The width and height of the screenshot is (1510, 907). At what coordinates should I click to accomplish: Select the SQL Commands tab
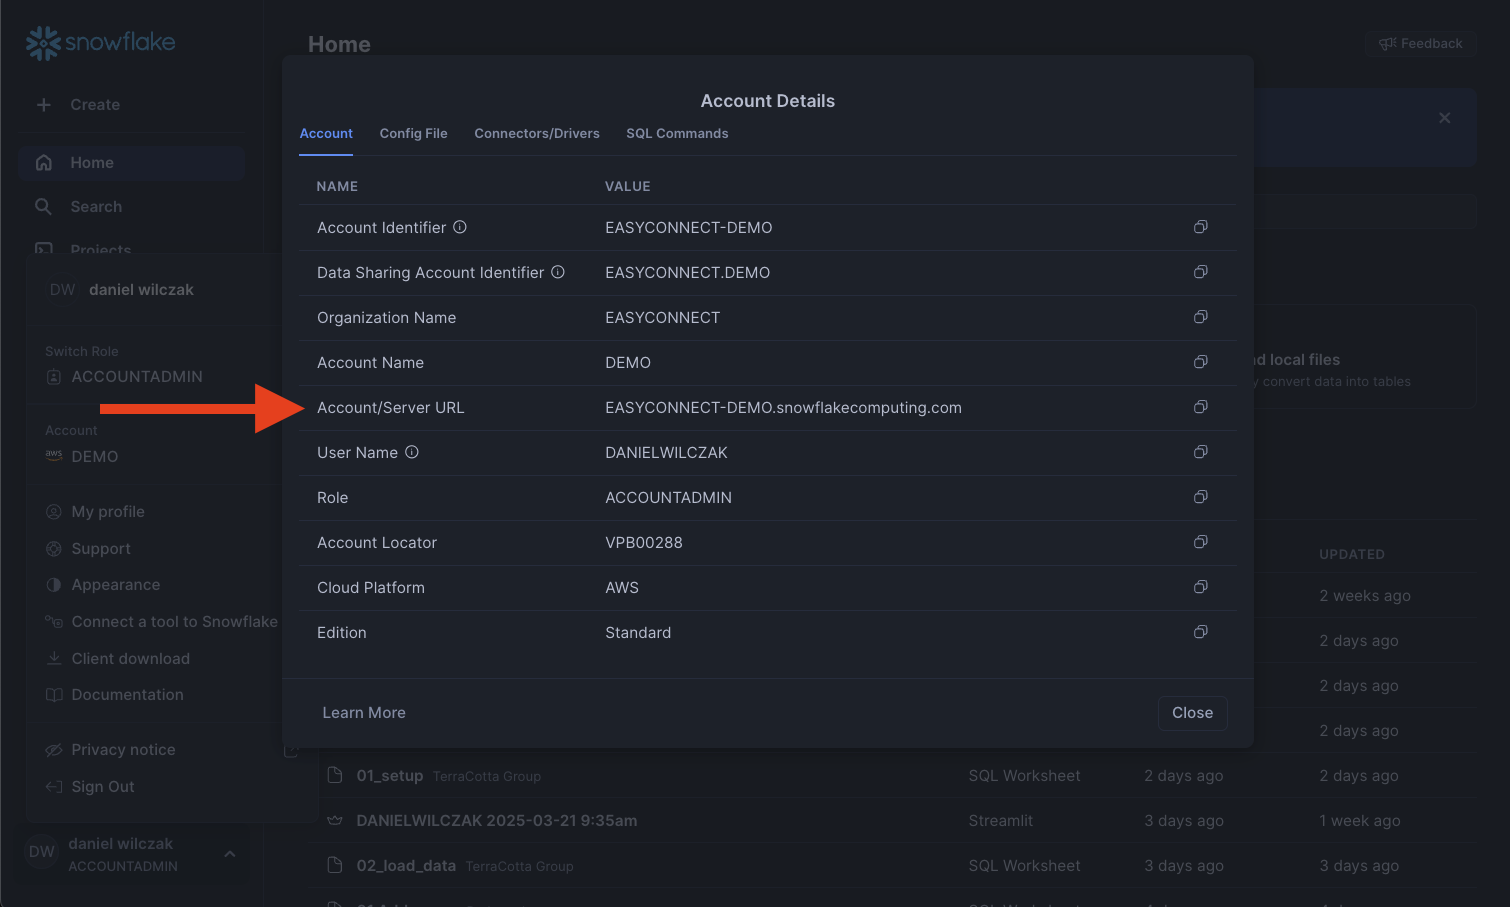coord(677,134)
